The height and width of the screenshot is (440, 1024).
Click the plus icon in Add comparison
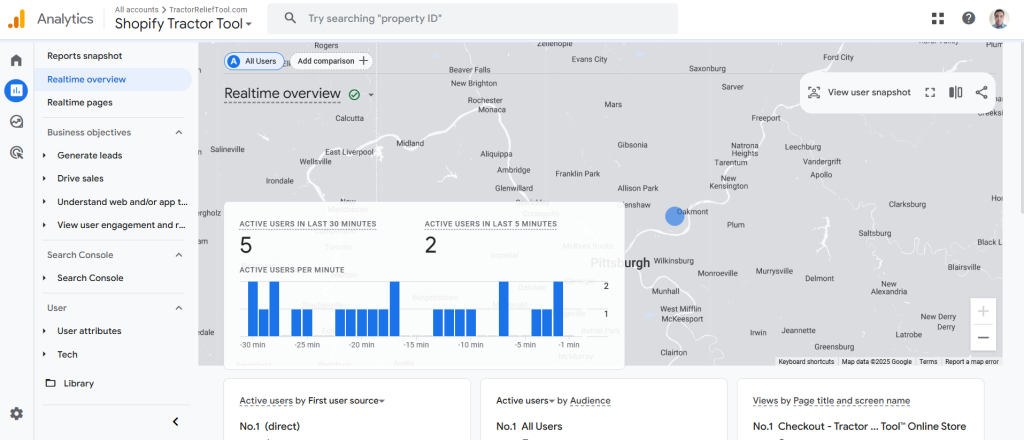pyautogui.click(x=364, y=61)
